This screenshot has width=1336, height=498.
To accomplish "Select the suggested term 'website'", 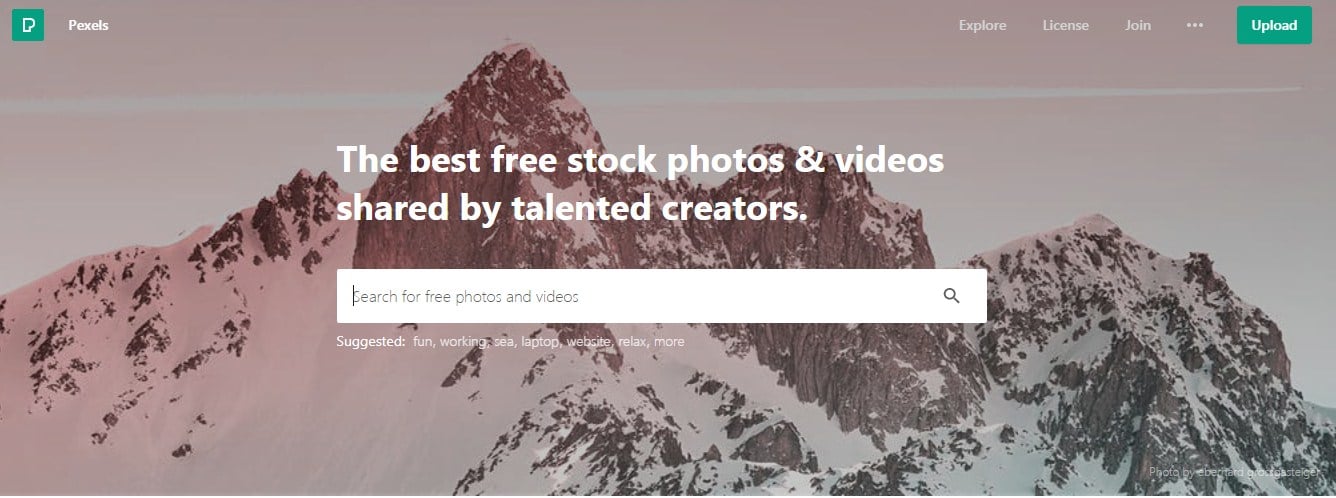I will (590, 342).
